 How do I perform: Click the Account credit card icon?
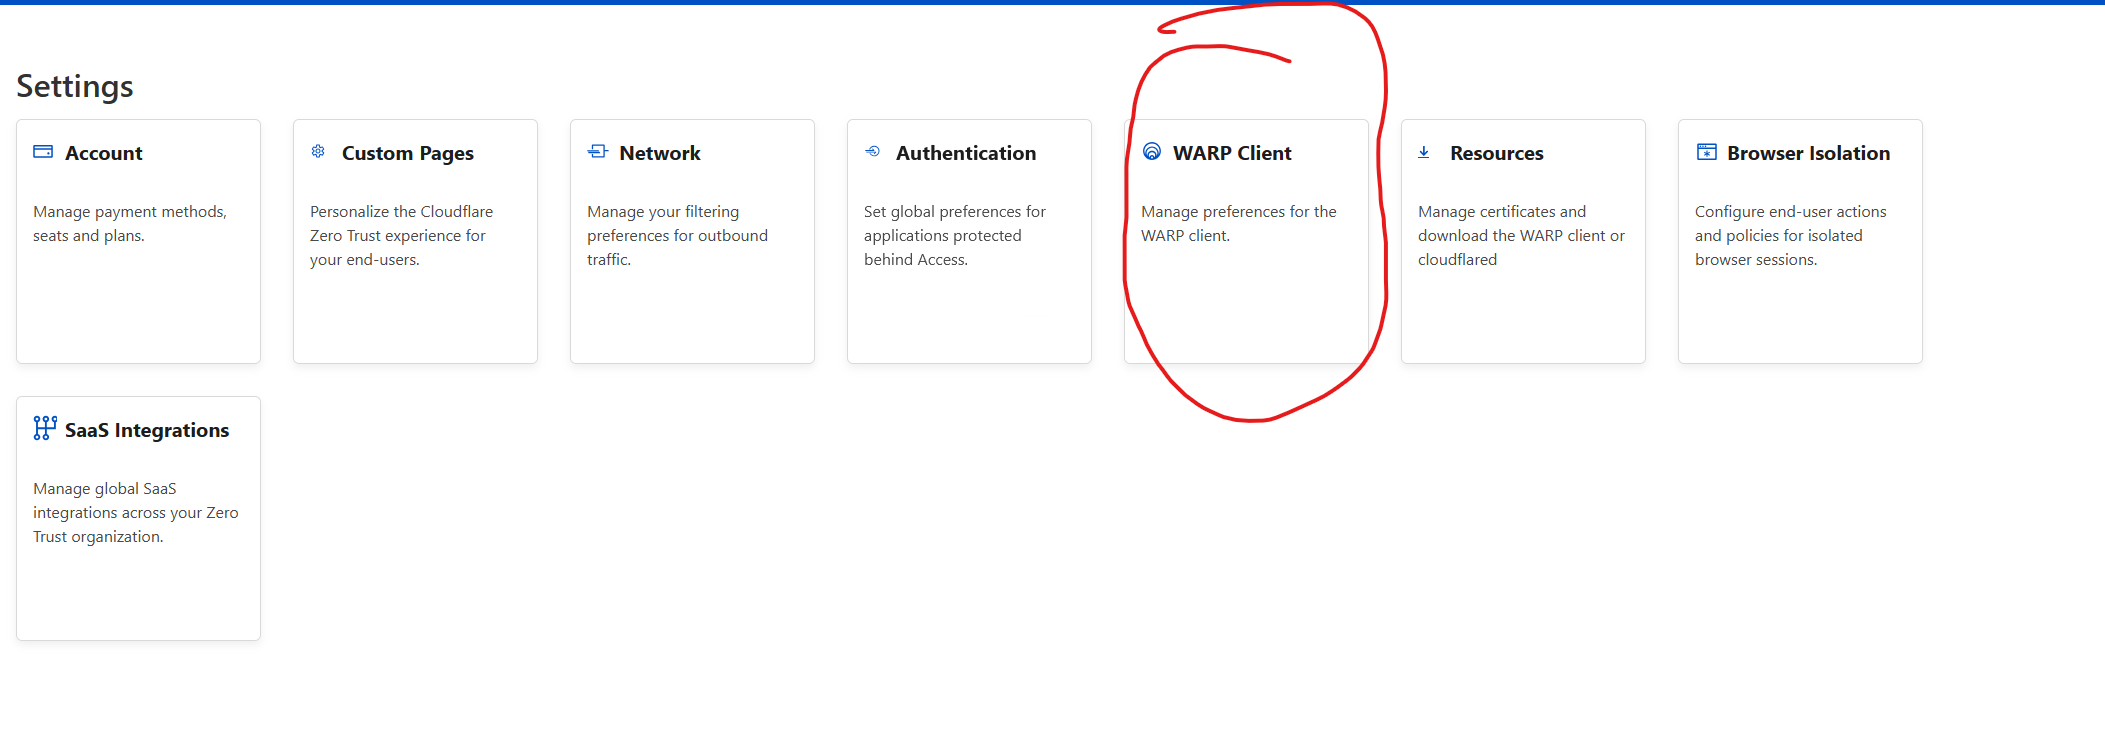click(x=43, y=152)
